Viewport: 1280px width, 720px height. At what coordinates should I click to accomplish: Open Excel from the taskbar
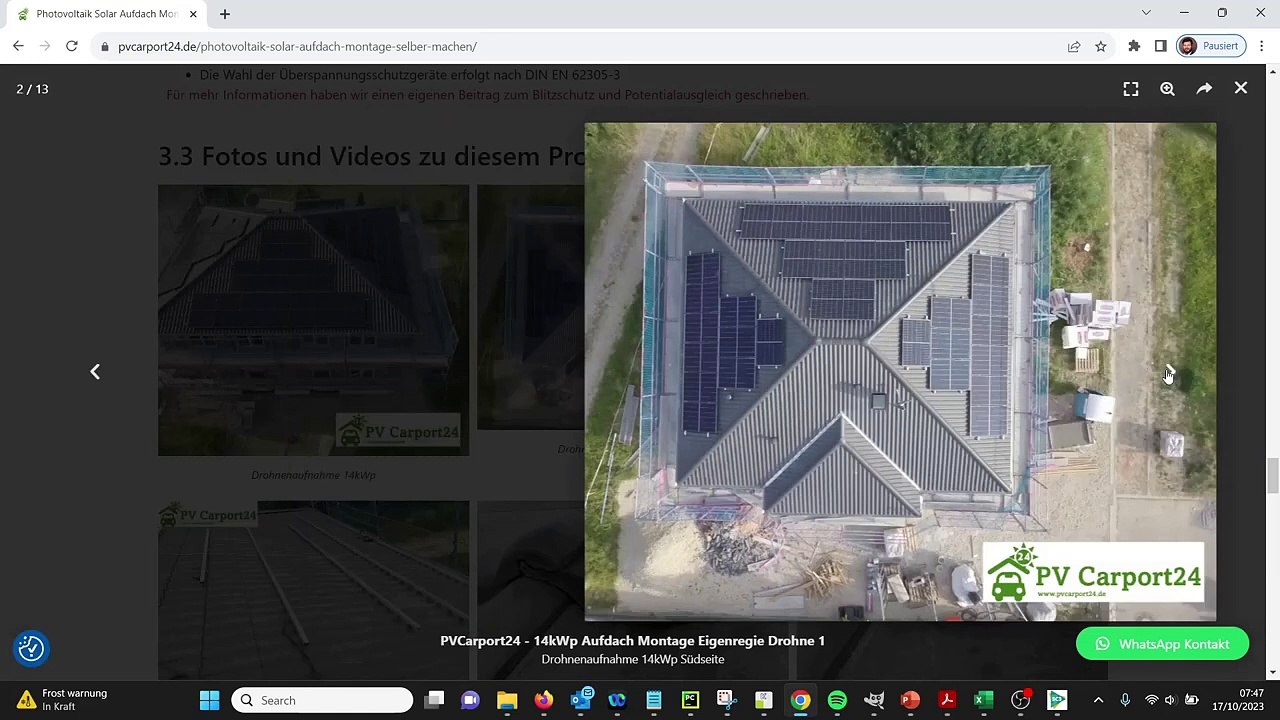[x=984, y=700]
